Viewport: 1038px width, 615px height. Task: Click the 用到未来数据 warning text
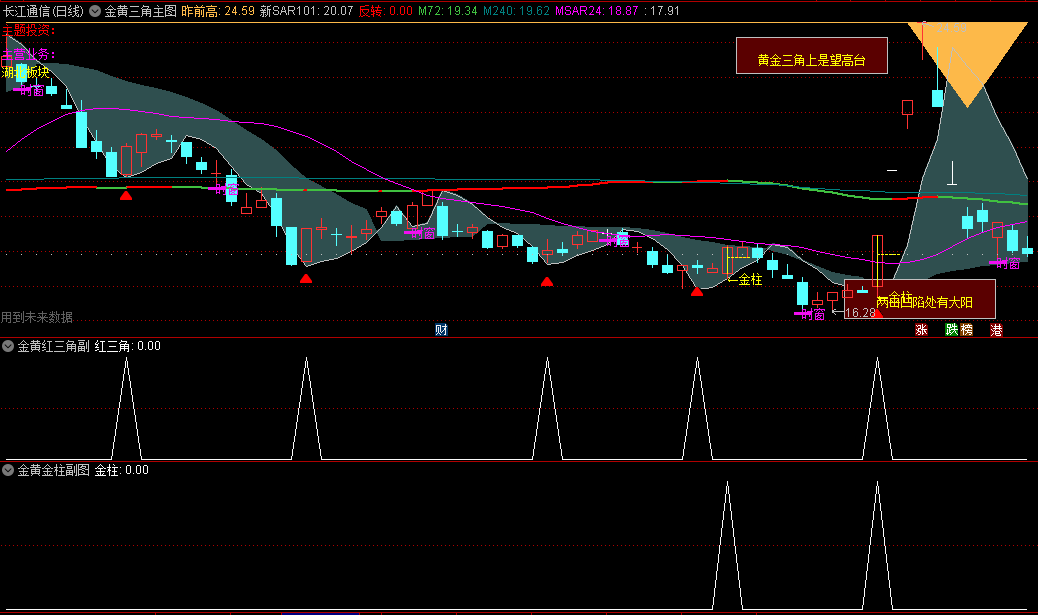(x=37, y=317)
